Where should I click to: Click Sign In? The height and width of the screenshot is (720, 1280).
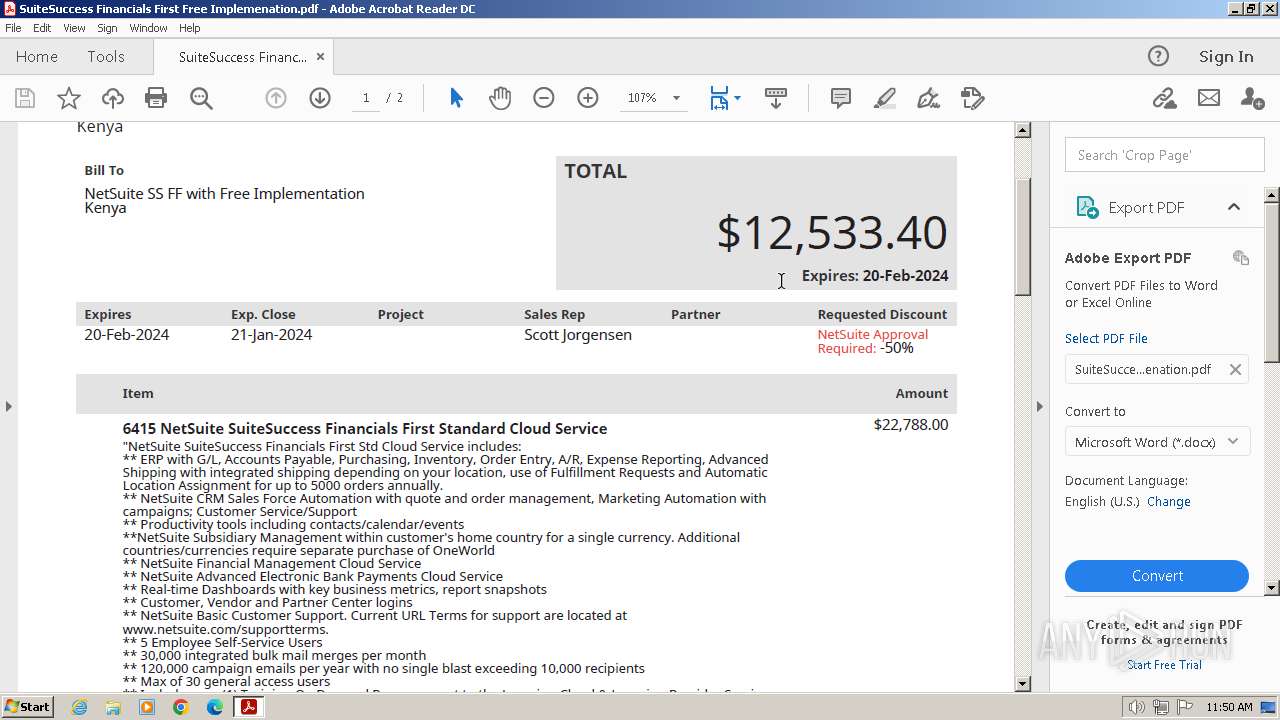1226,56
